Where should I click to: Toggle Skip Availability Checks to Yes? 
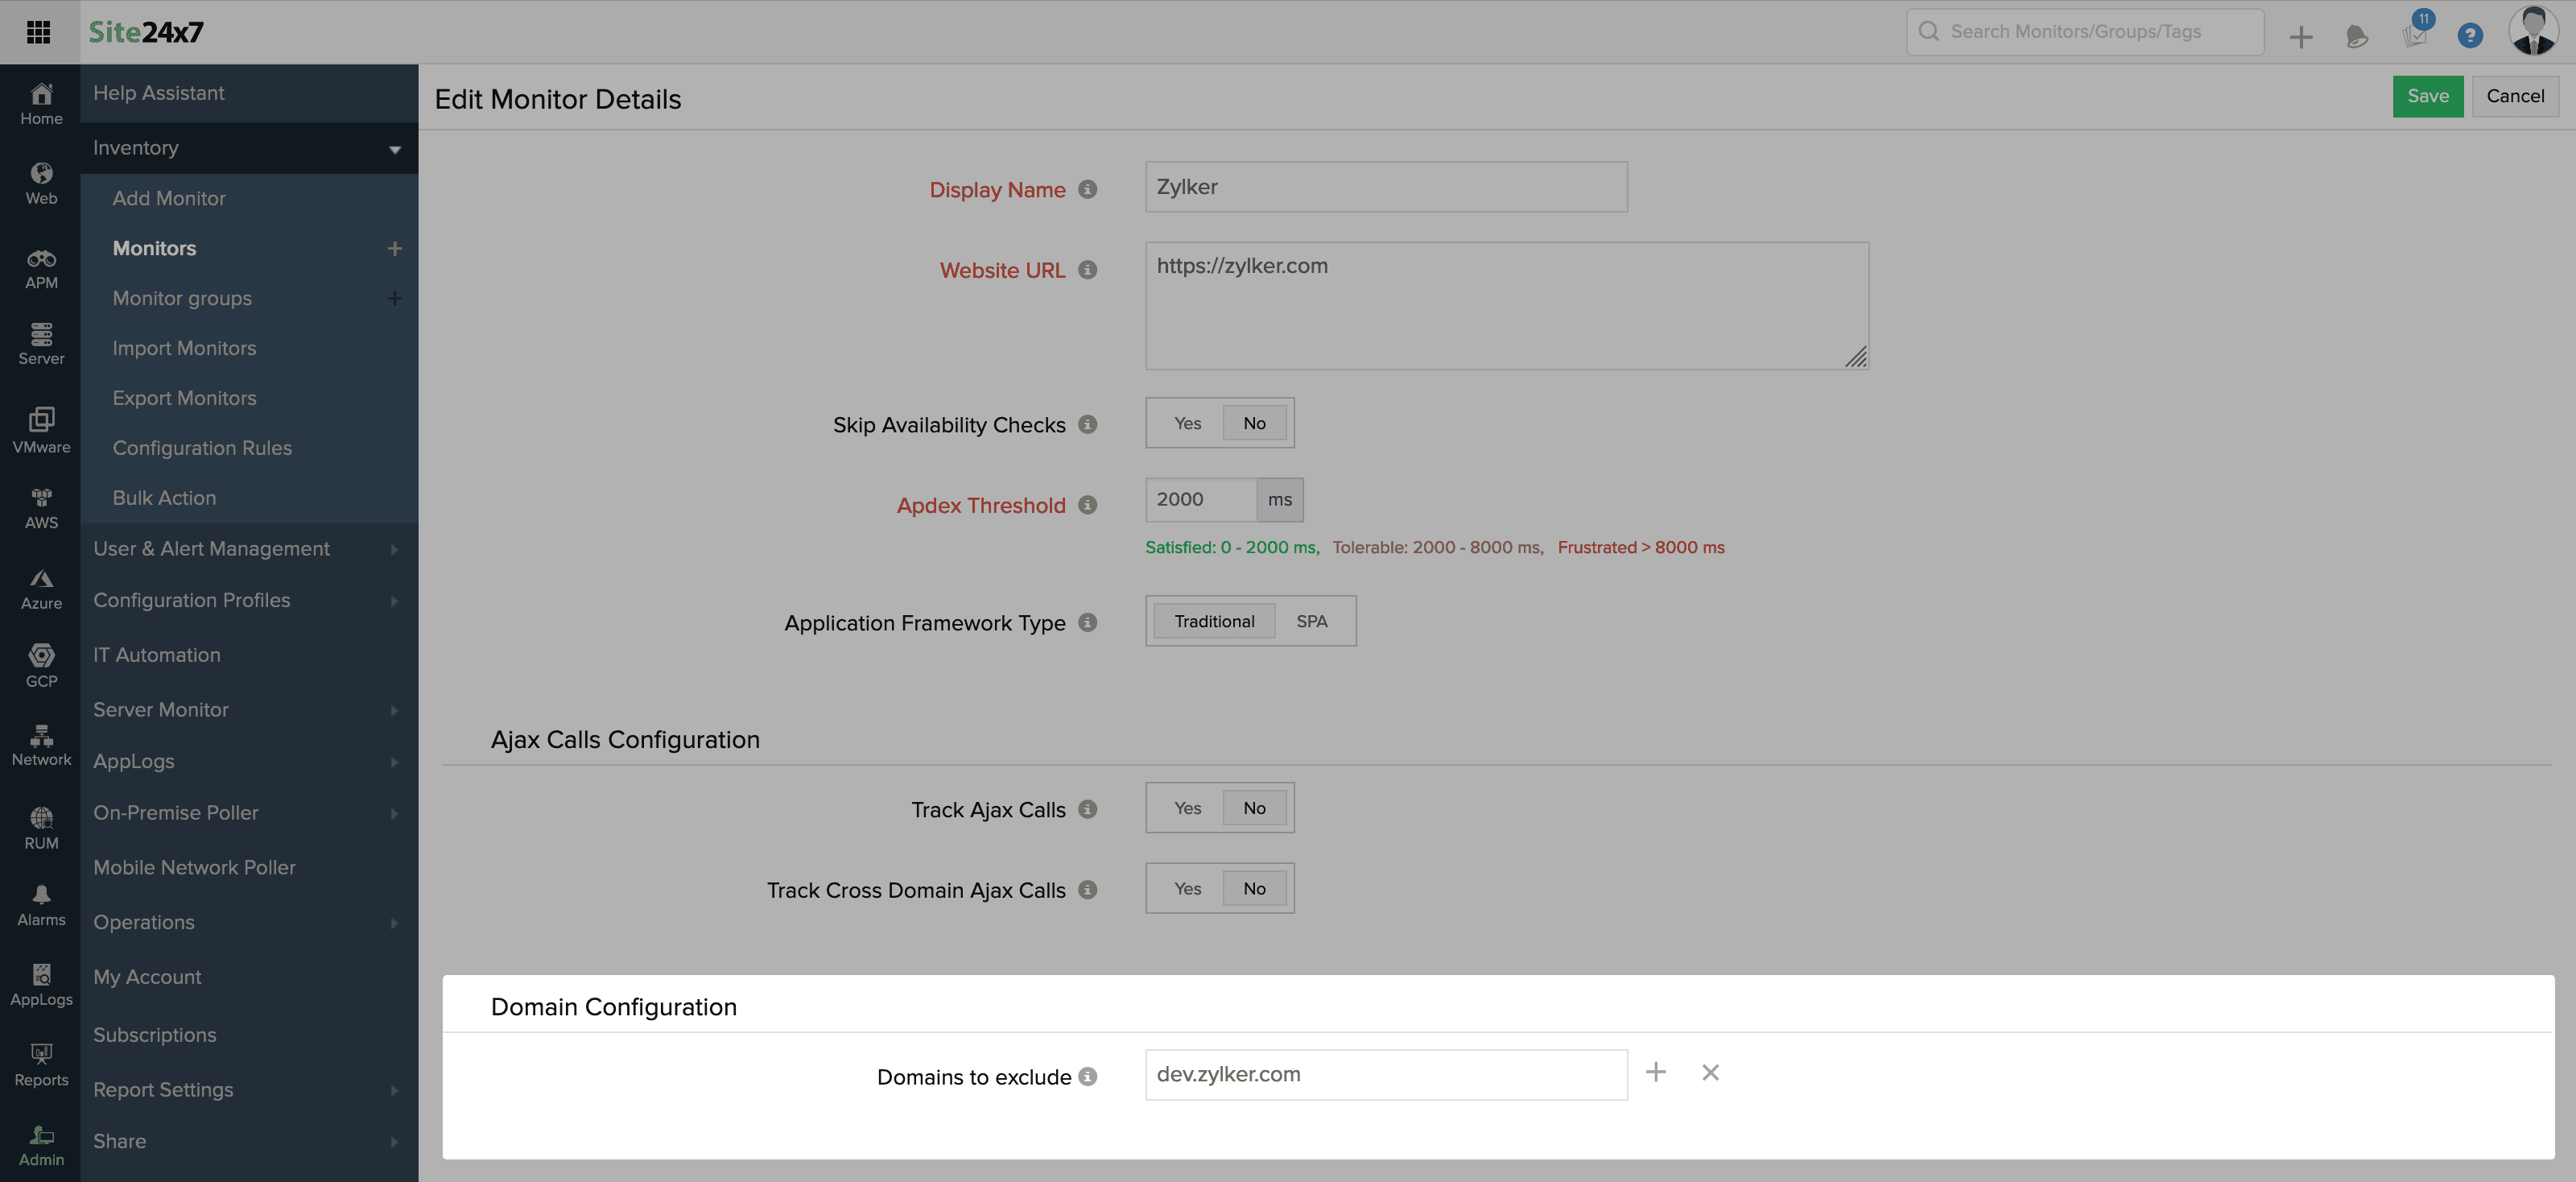(x=1186, y=423)
